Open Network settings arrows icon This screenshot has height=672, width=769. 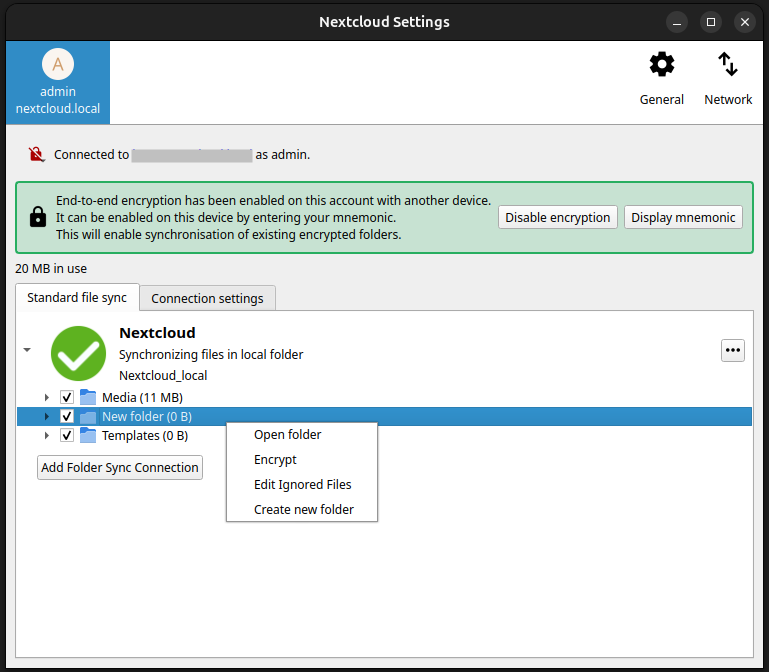pyautogui.click(x=728, y=66)
